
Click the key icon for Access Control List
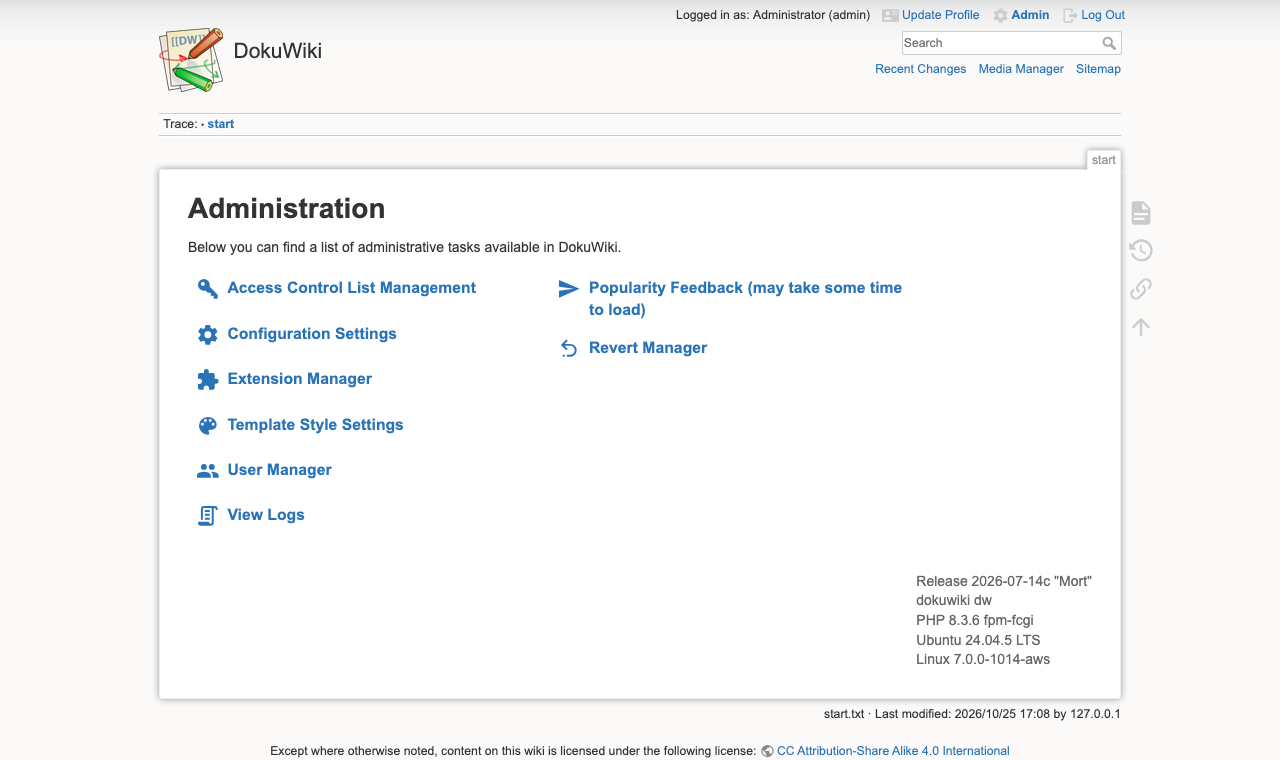(x=207, y=289)
